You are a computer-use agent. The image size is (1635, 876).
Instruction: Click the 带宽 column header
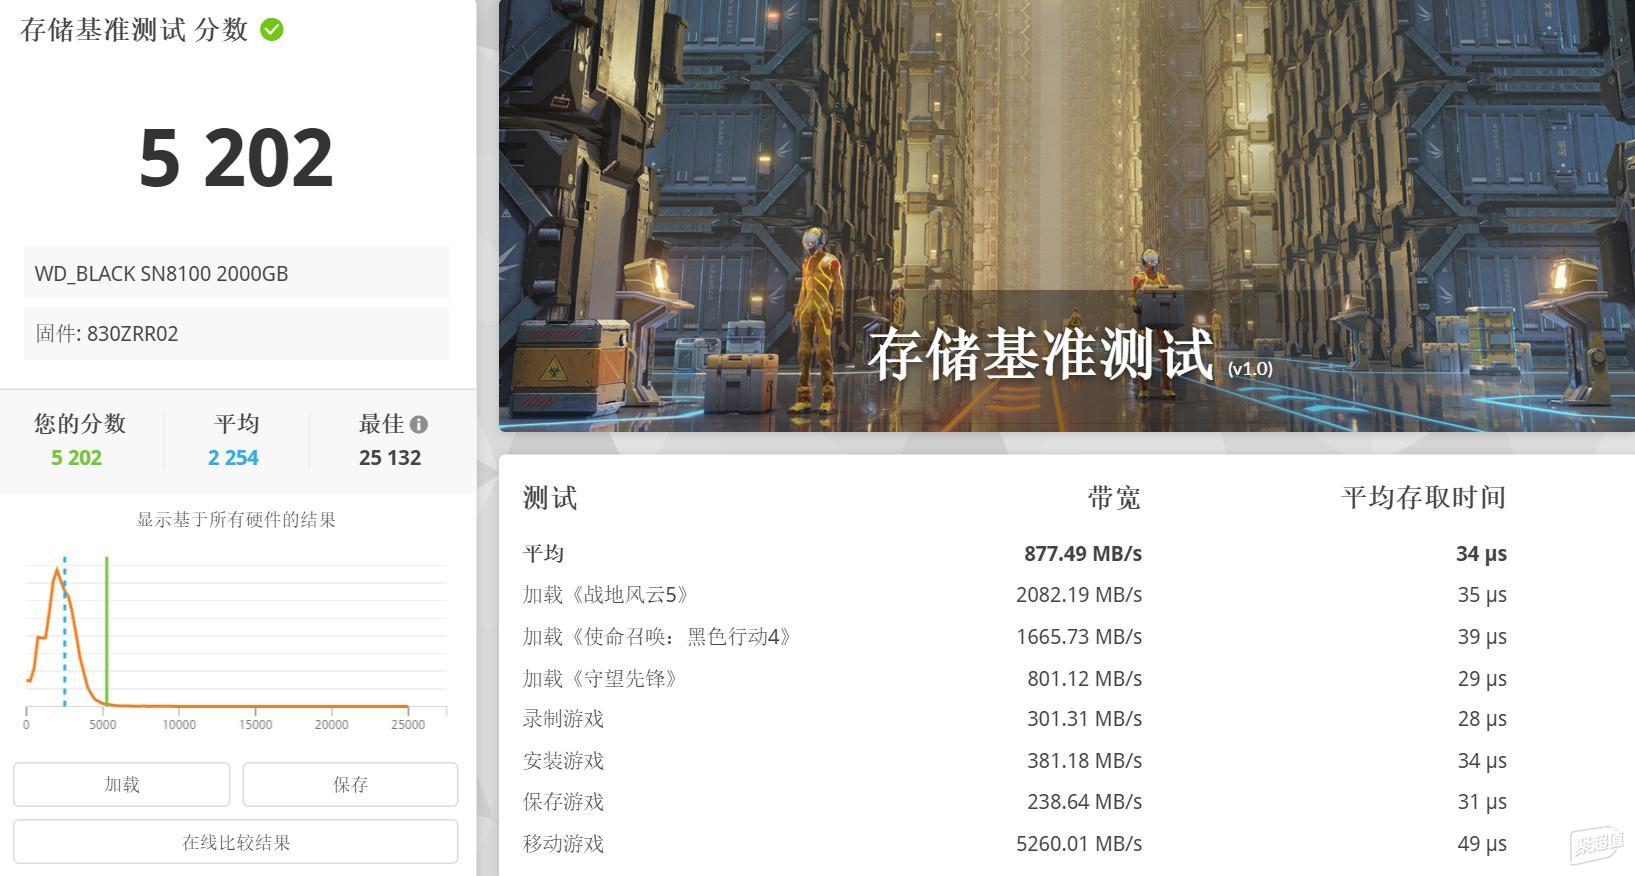coord(1114,497)
